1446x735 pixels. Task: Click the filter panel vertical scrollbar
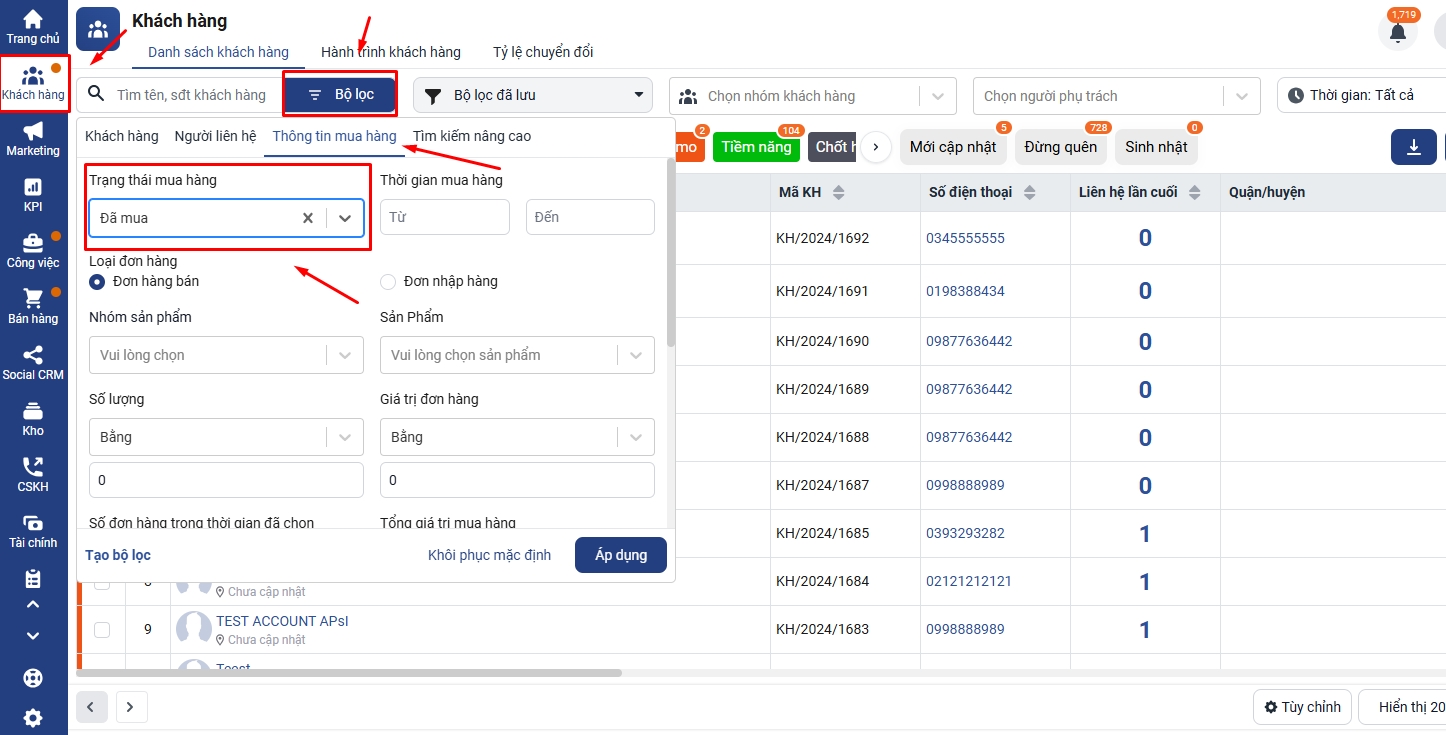click(x=671, y=260)
